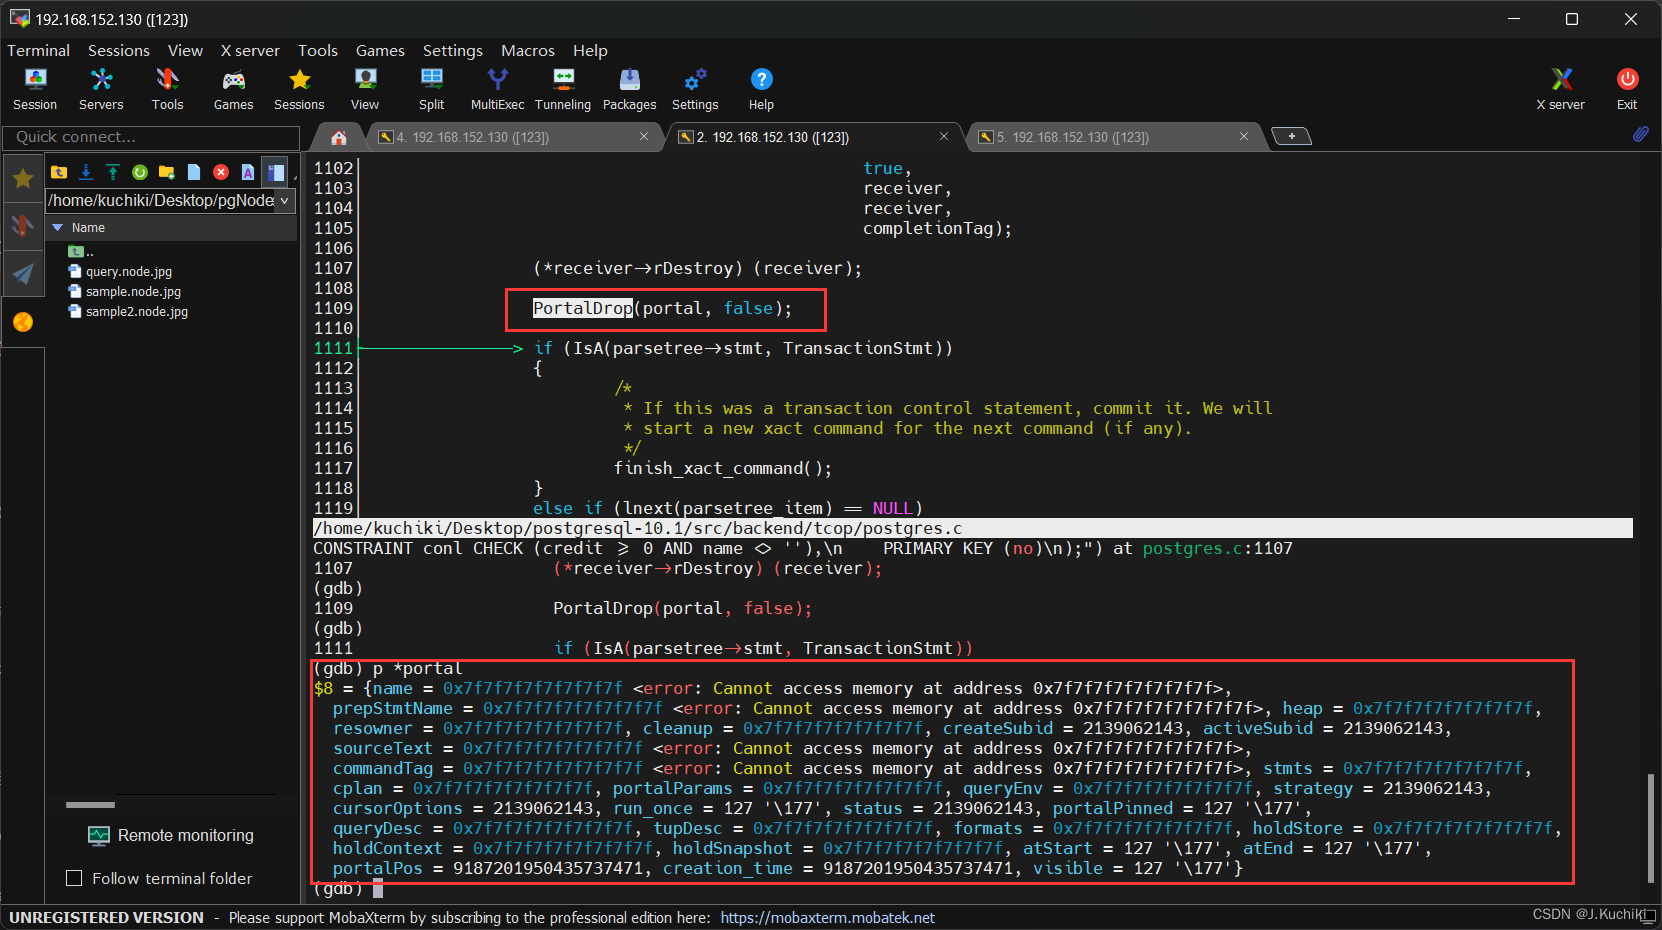Toggle the Name column sort arrow
Image resolution: width=1662 pixels, height=930 pixels.
pyautogui.click(x=58, y=228)
